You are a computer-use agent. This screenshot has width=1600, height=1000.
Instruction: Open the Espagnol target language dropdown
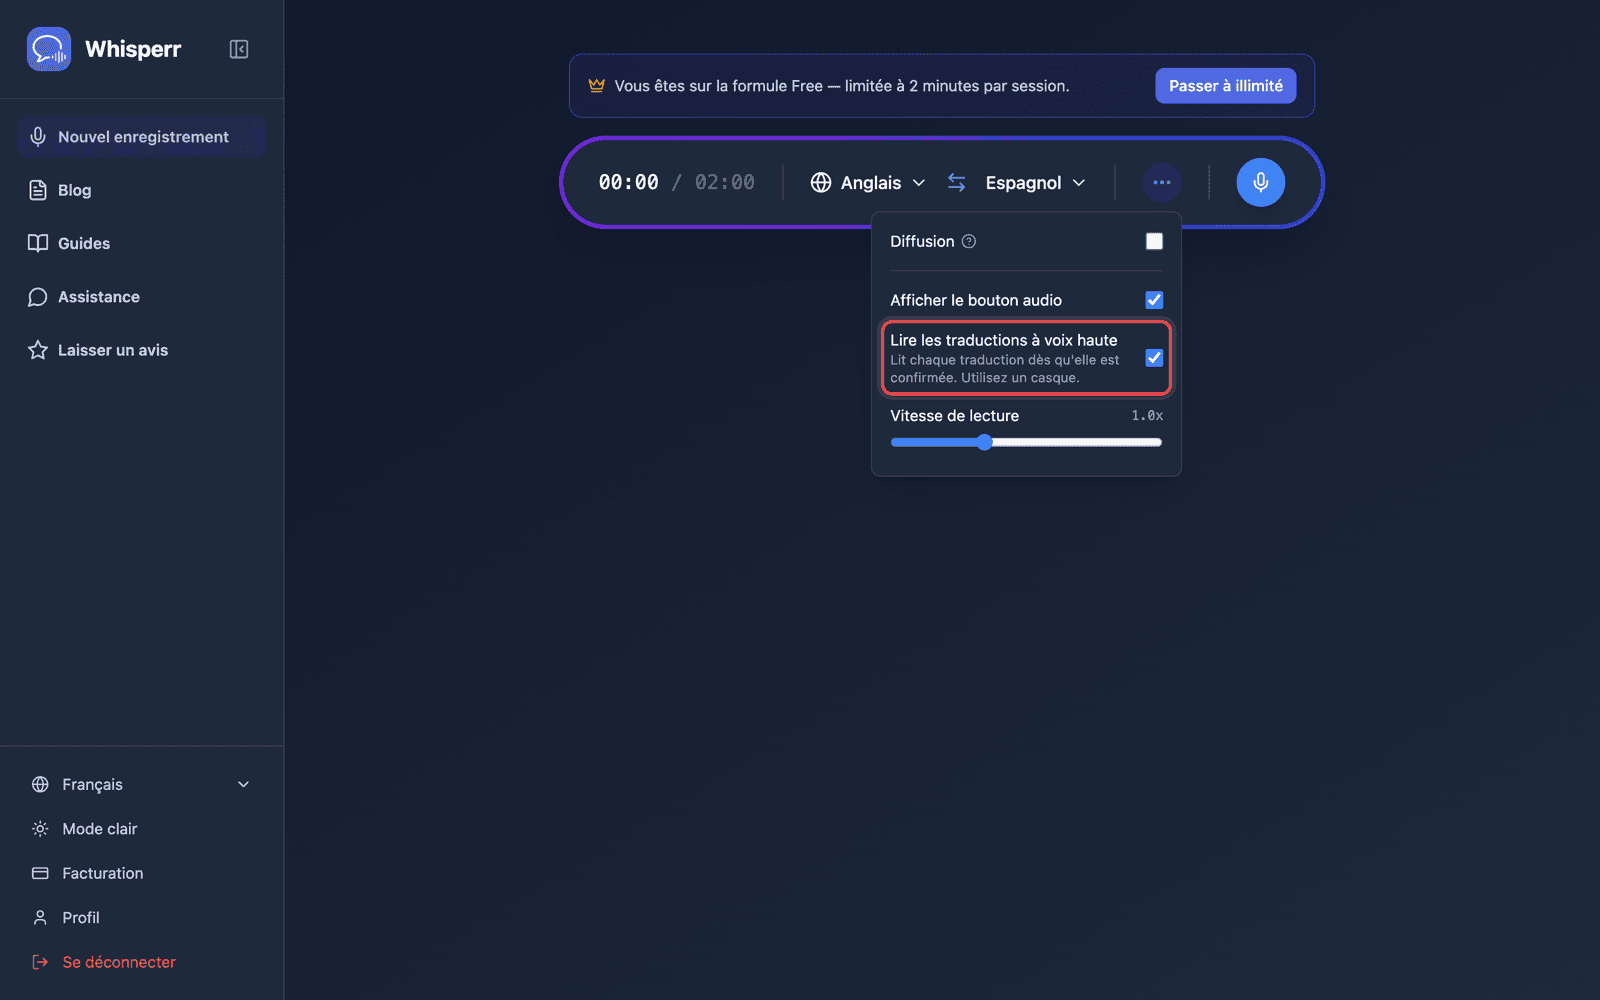tap(1035, 183)
